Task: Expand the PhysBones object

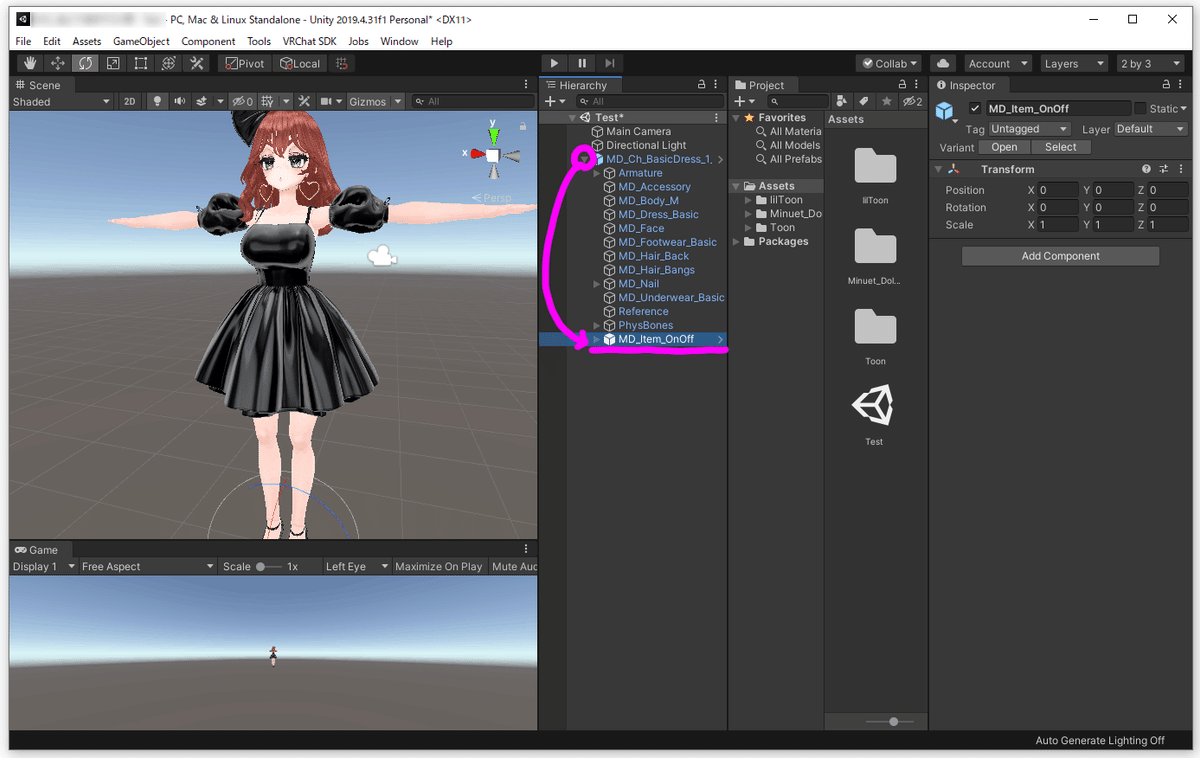Action: pyautogui.click(x=597, y=325)
